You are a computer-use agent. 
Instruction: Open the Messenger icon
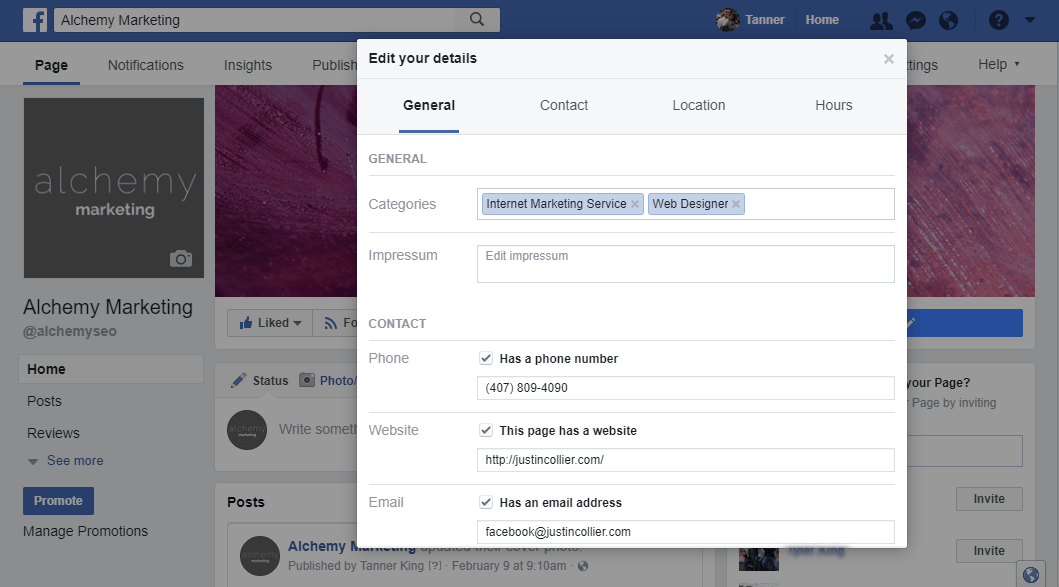(915, 20)
